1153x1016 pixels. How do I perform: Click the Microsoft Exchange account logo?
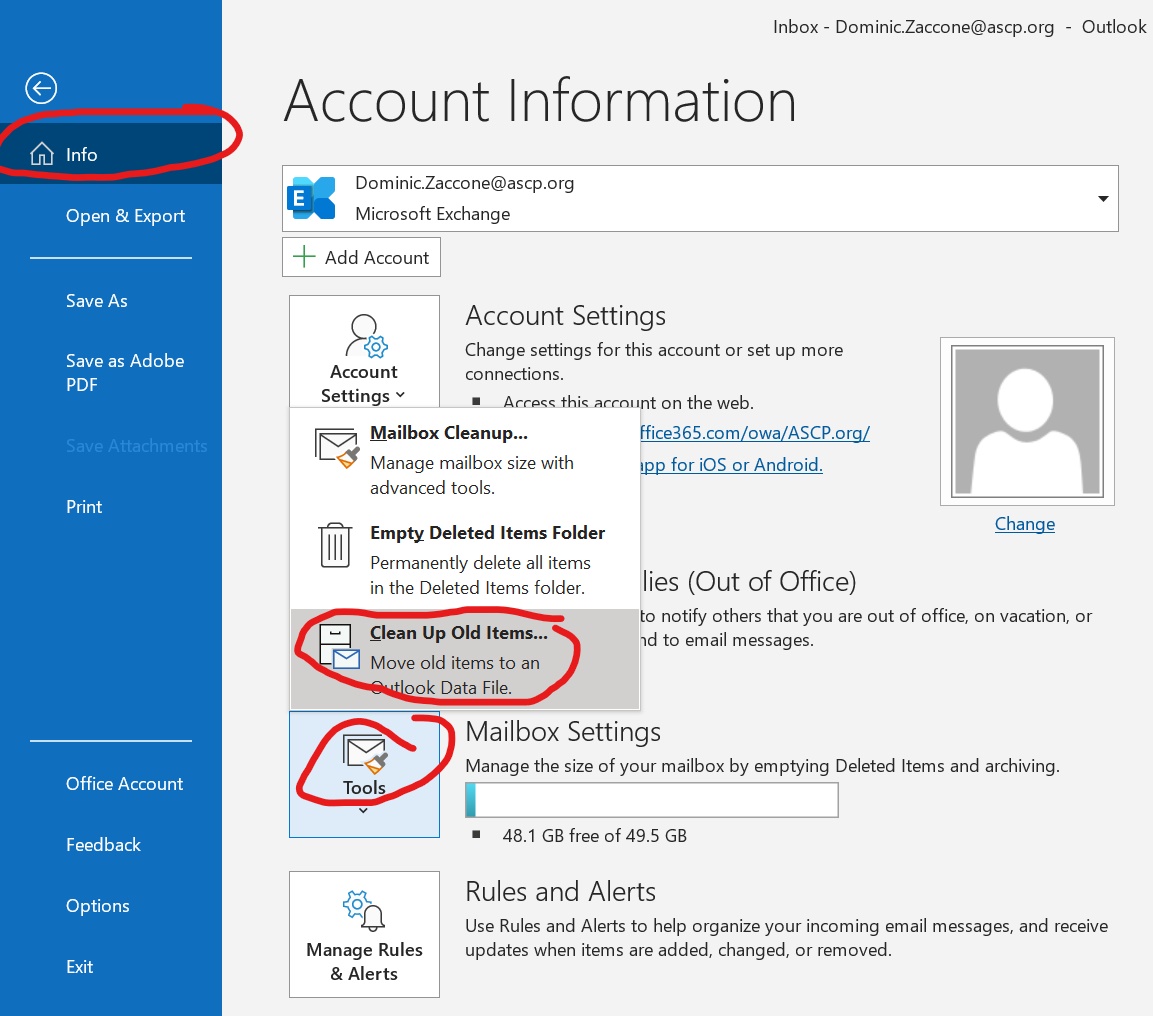pos(311,198)
